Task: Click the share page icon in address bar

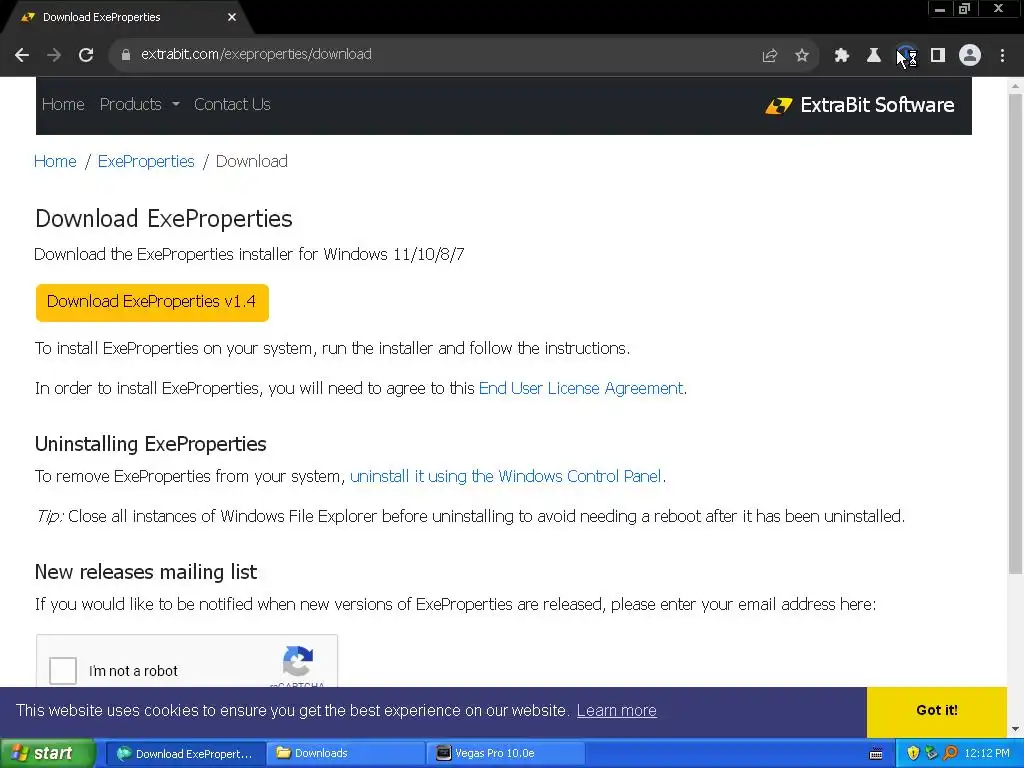Action: 770,56
